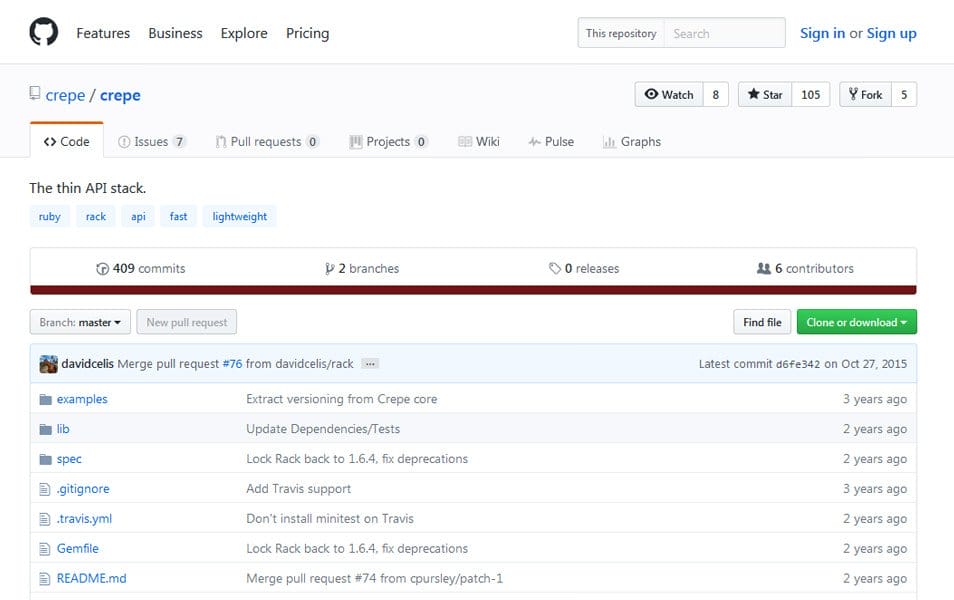Open the 'Add Travis support' commit message
The image size is (954, 600).
click(x=299, y=489)
